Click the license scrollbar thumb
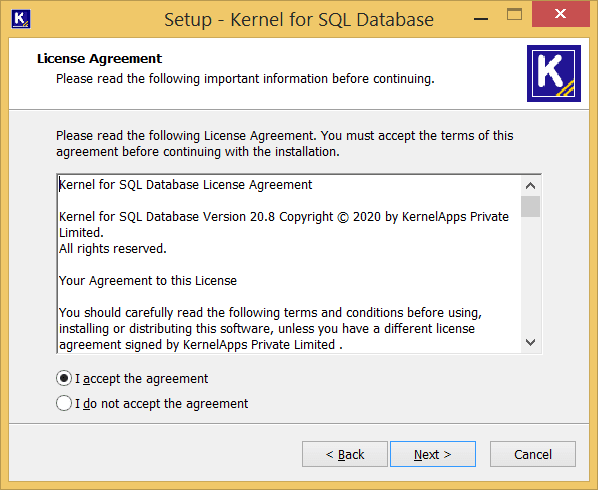 pos(530,206)
